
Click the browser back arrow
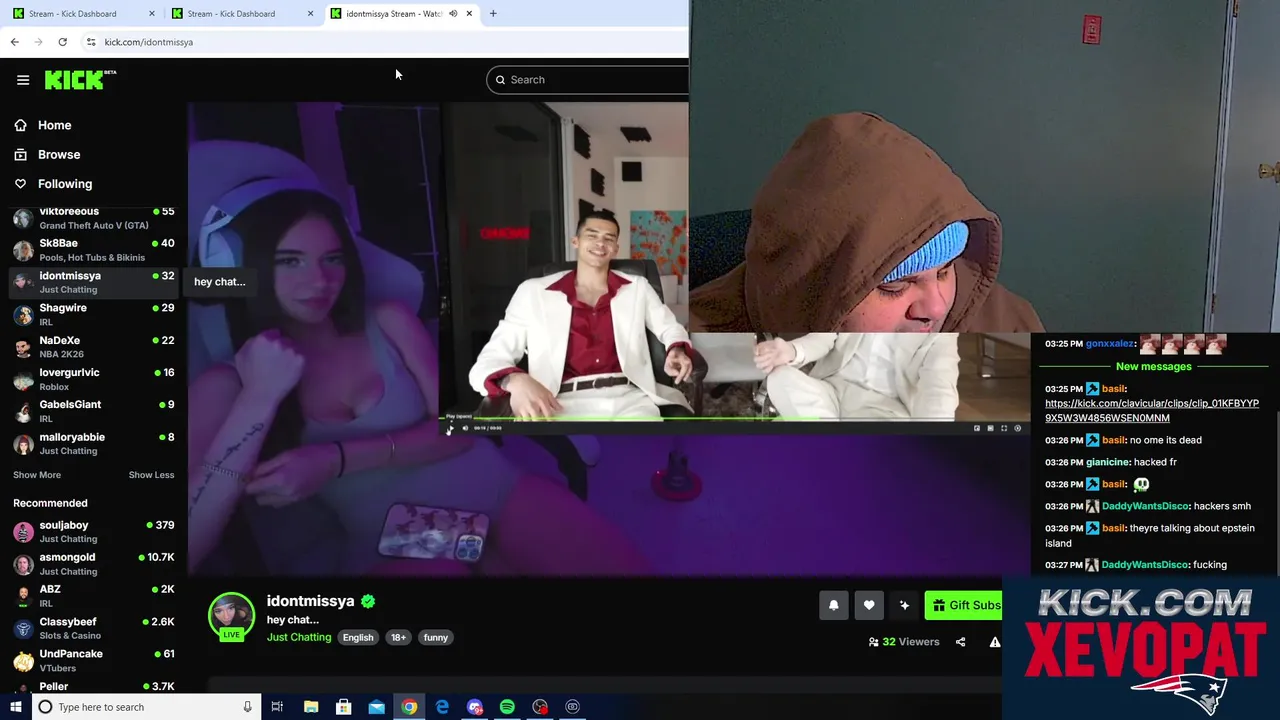click(14, 42)
